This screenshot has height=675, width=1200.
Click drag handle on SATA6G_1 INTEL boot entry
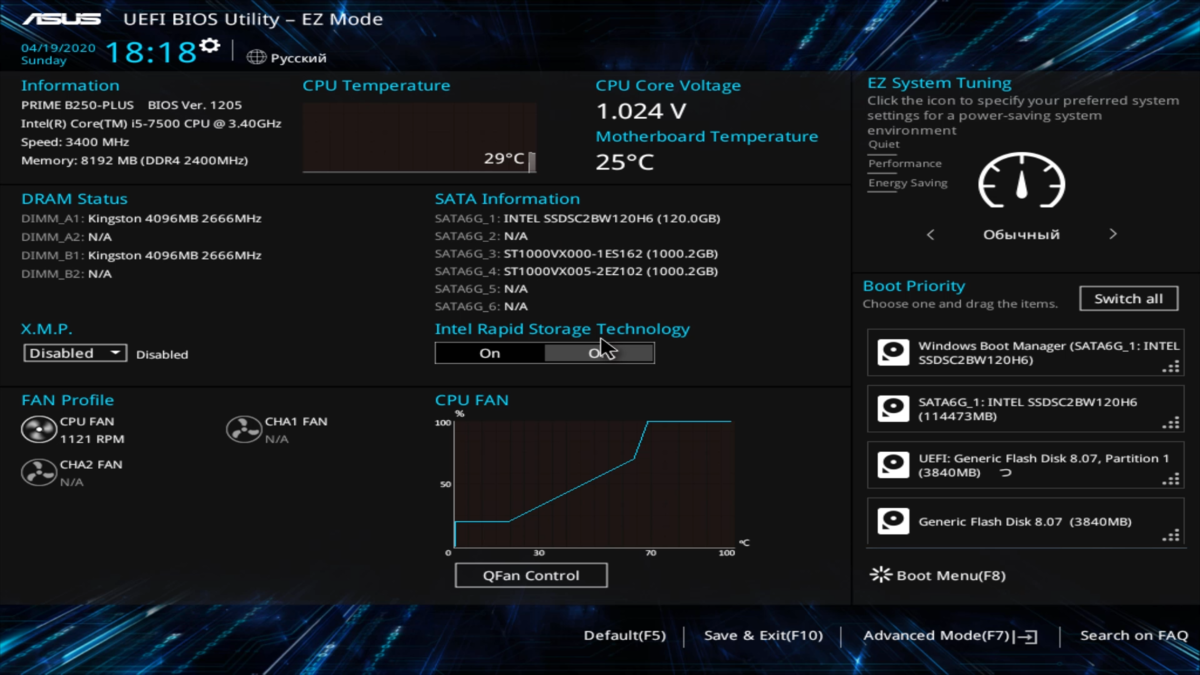click(1171, 422)
